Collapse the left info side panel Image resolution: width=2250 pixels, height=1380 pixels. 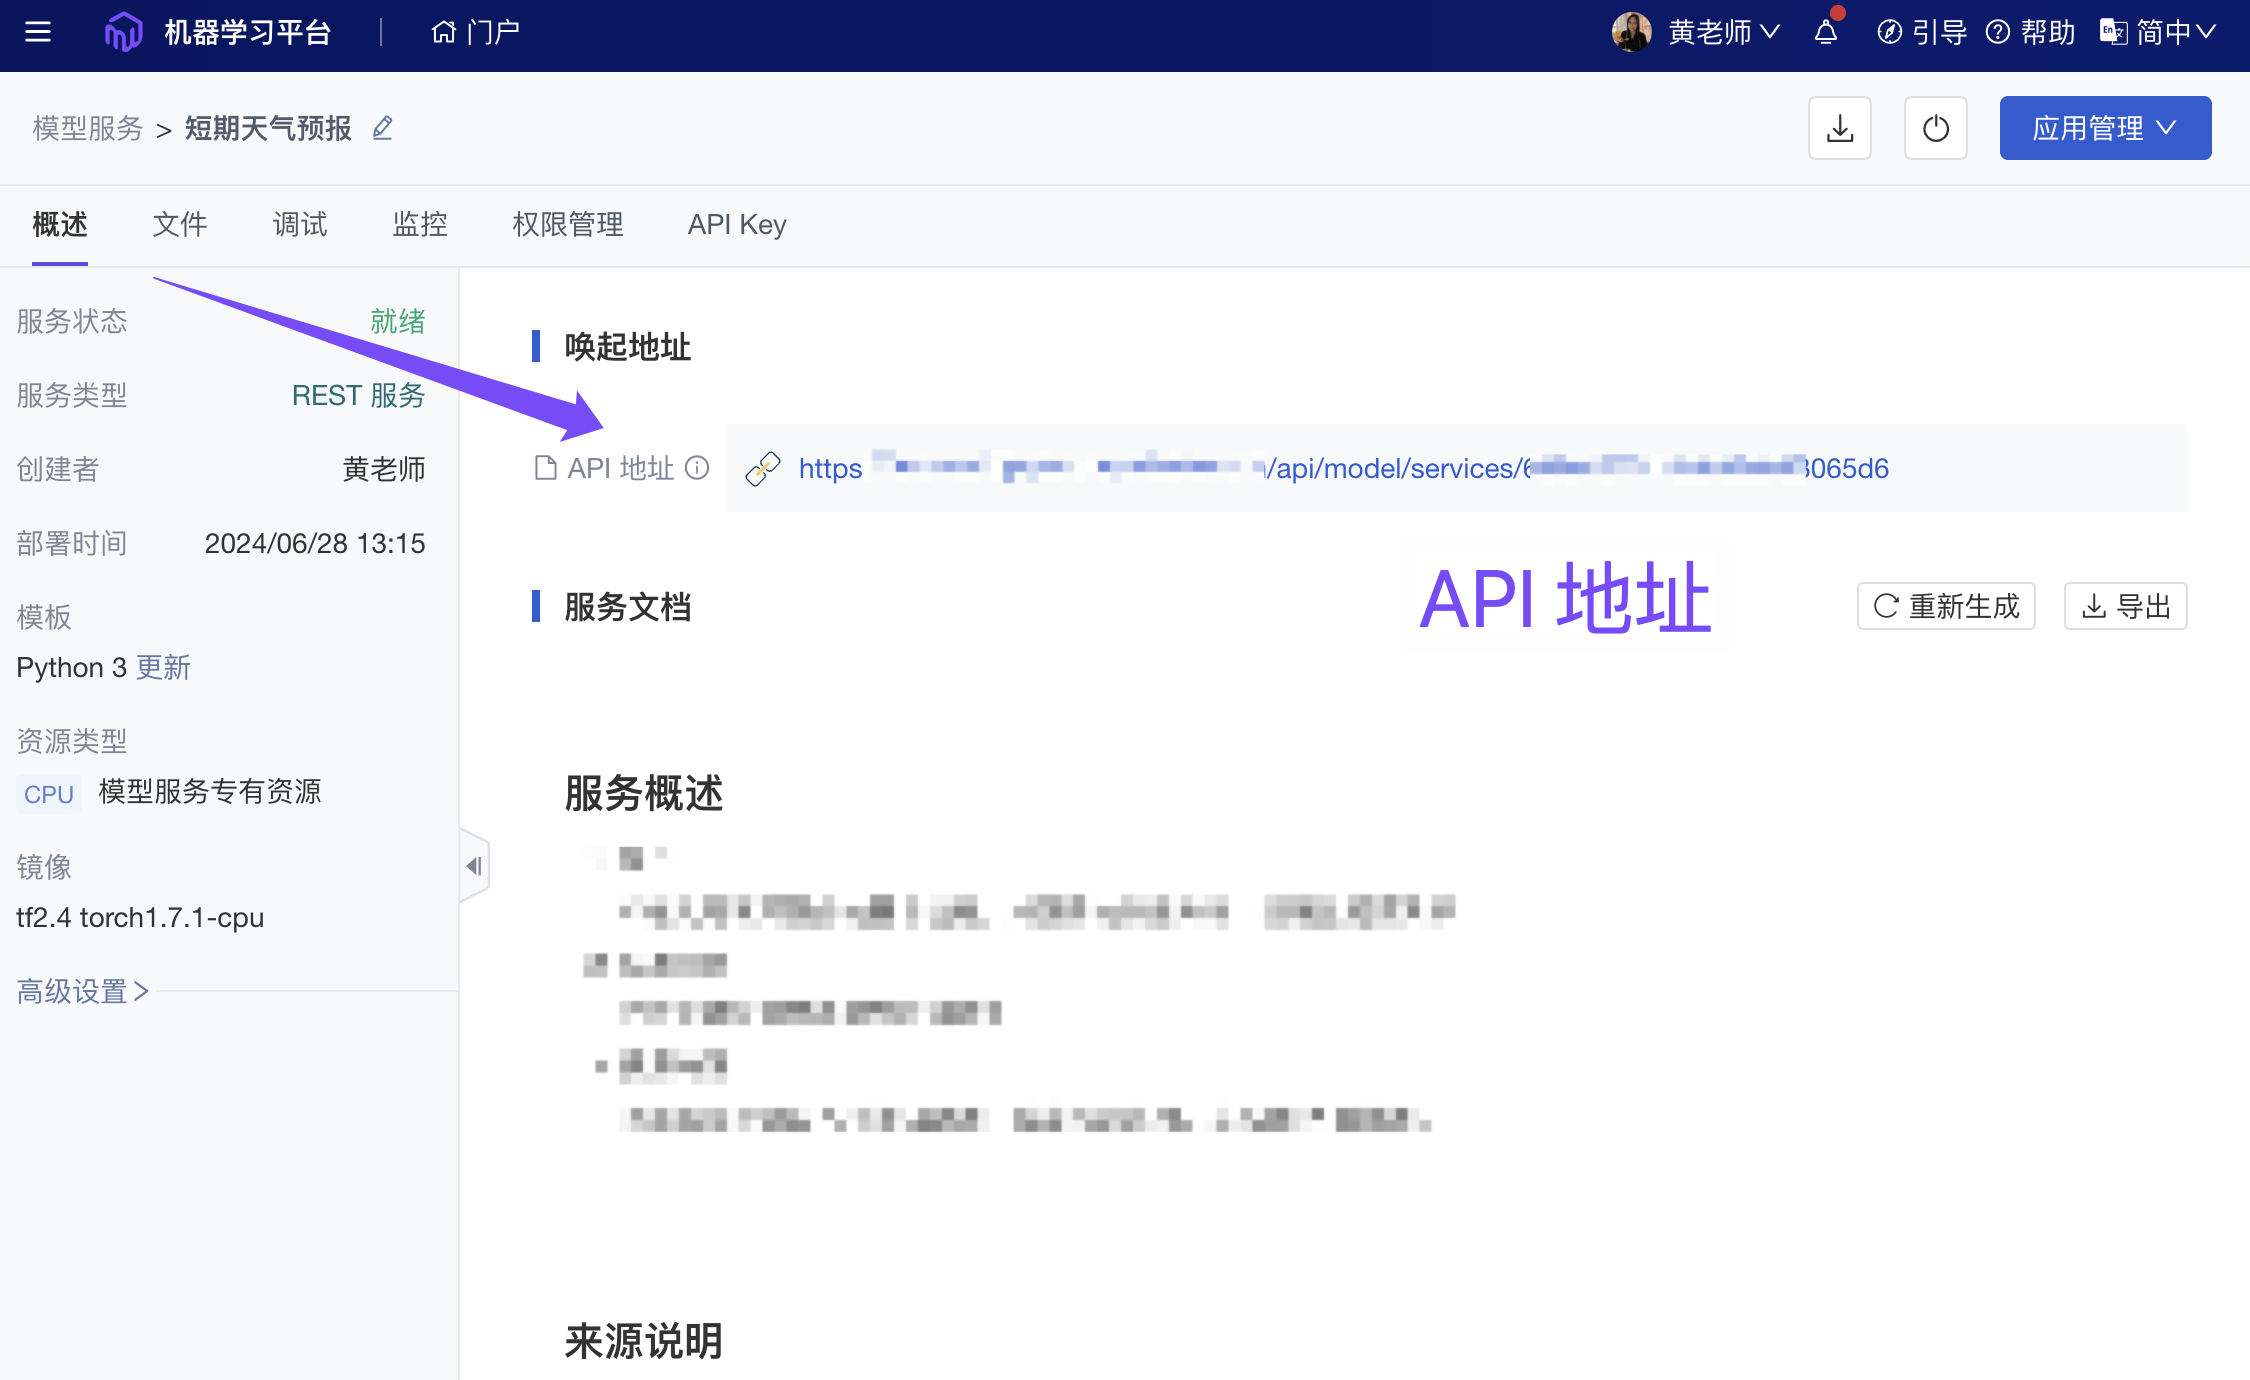coord(474,866)
